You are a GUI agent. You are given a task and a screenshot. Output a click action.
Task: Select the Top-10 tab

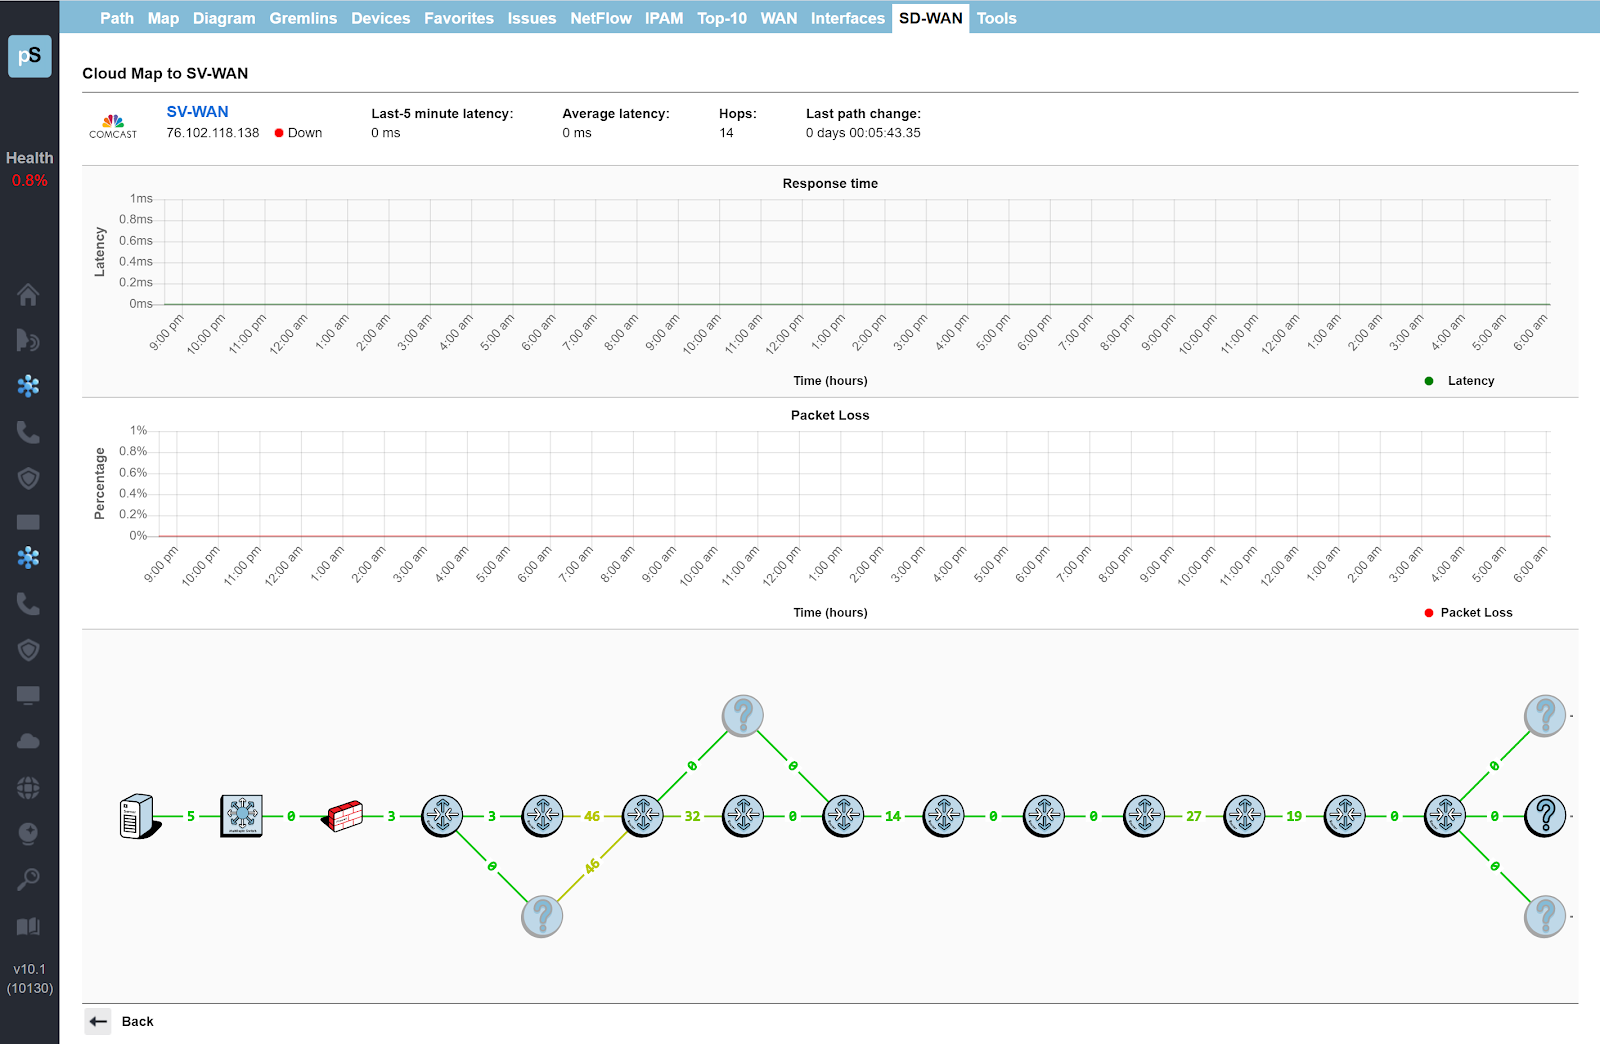click(721, 18)
